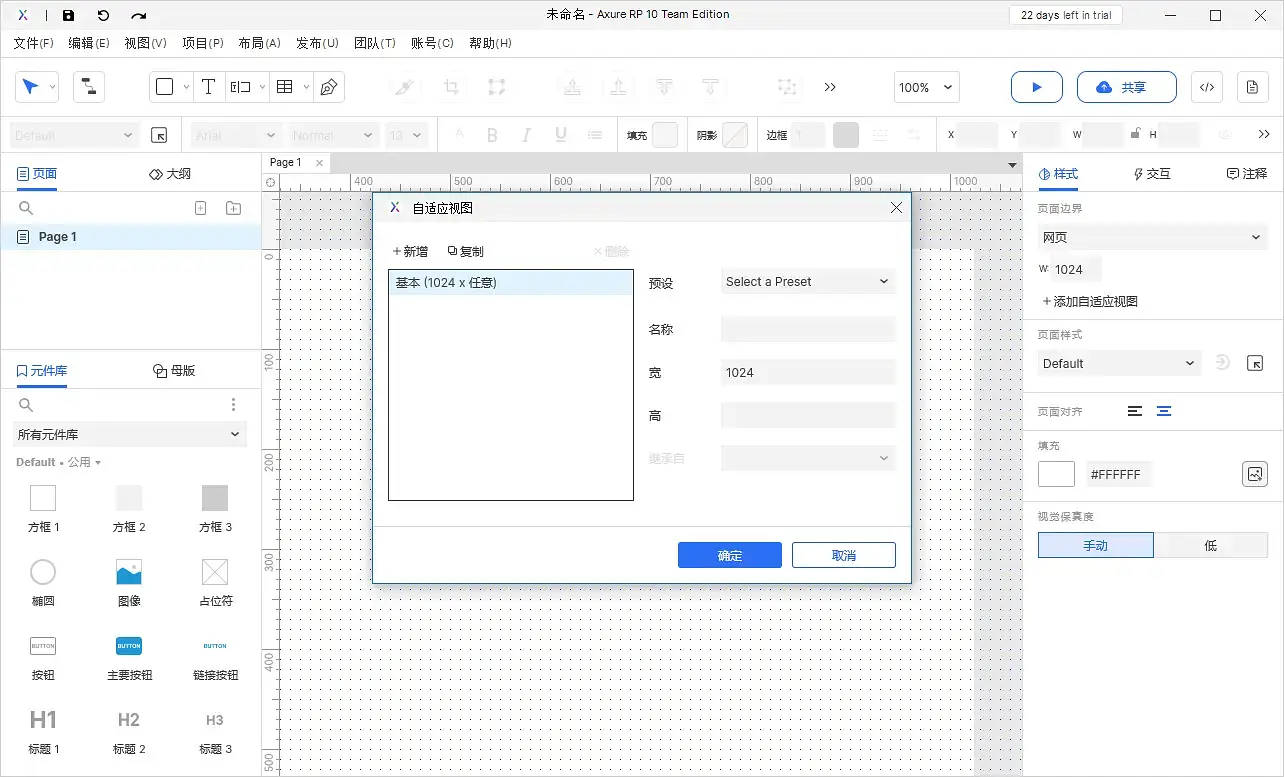
Task: Click the image fill picker icon under 填充
Action: pos(1255,474)
